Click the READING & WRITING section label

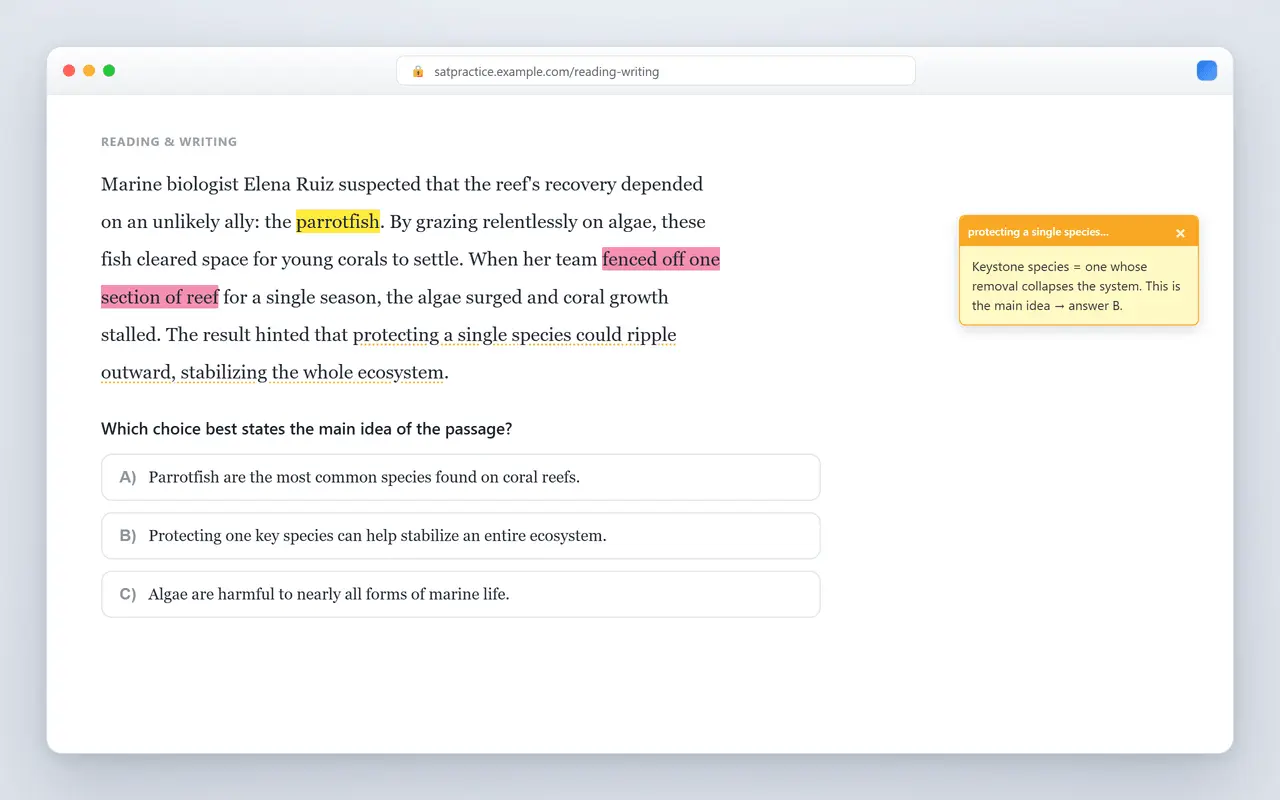(169, 142)
